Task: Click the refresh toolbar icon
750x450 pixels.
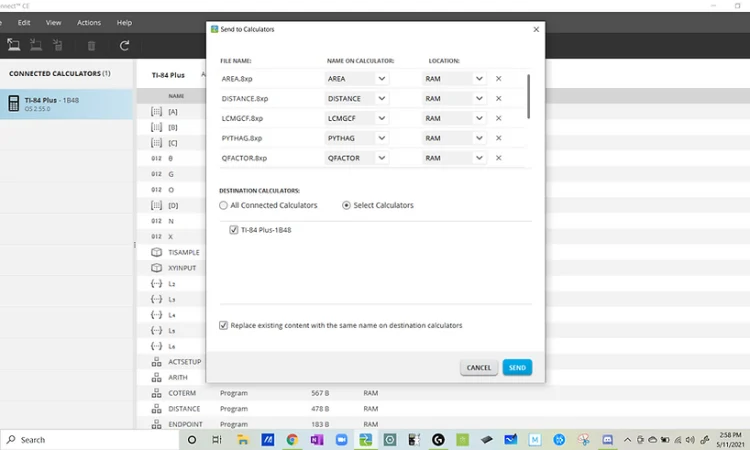Action: click(124, 45)
